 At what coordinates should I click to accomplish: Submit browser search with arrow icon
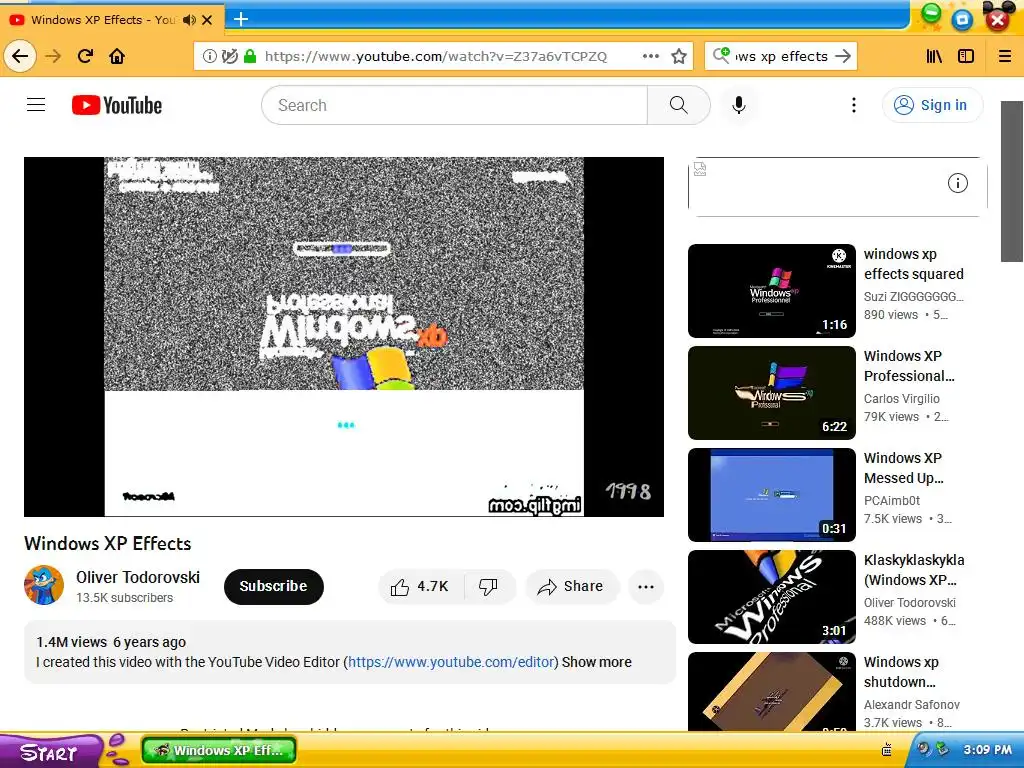tap(843, 56)
